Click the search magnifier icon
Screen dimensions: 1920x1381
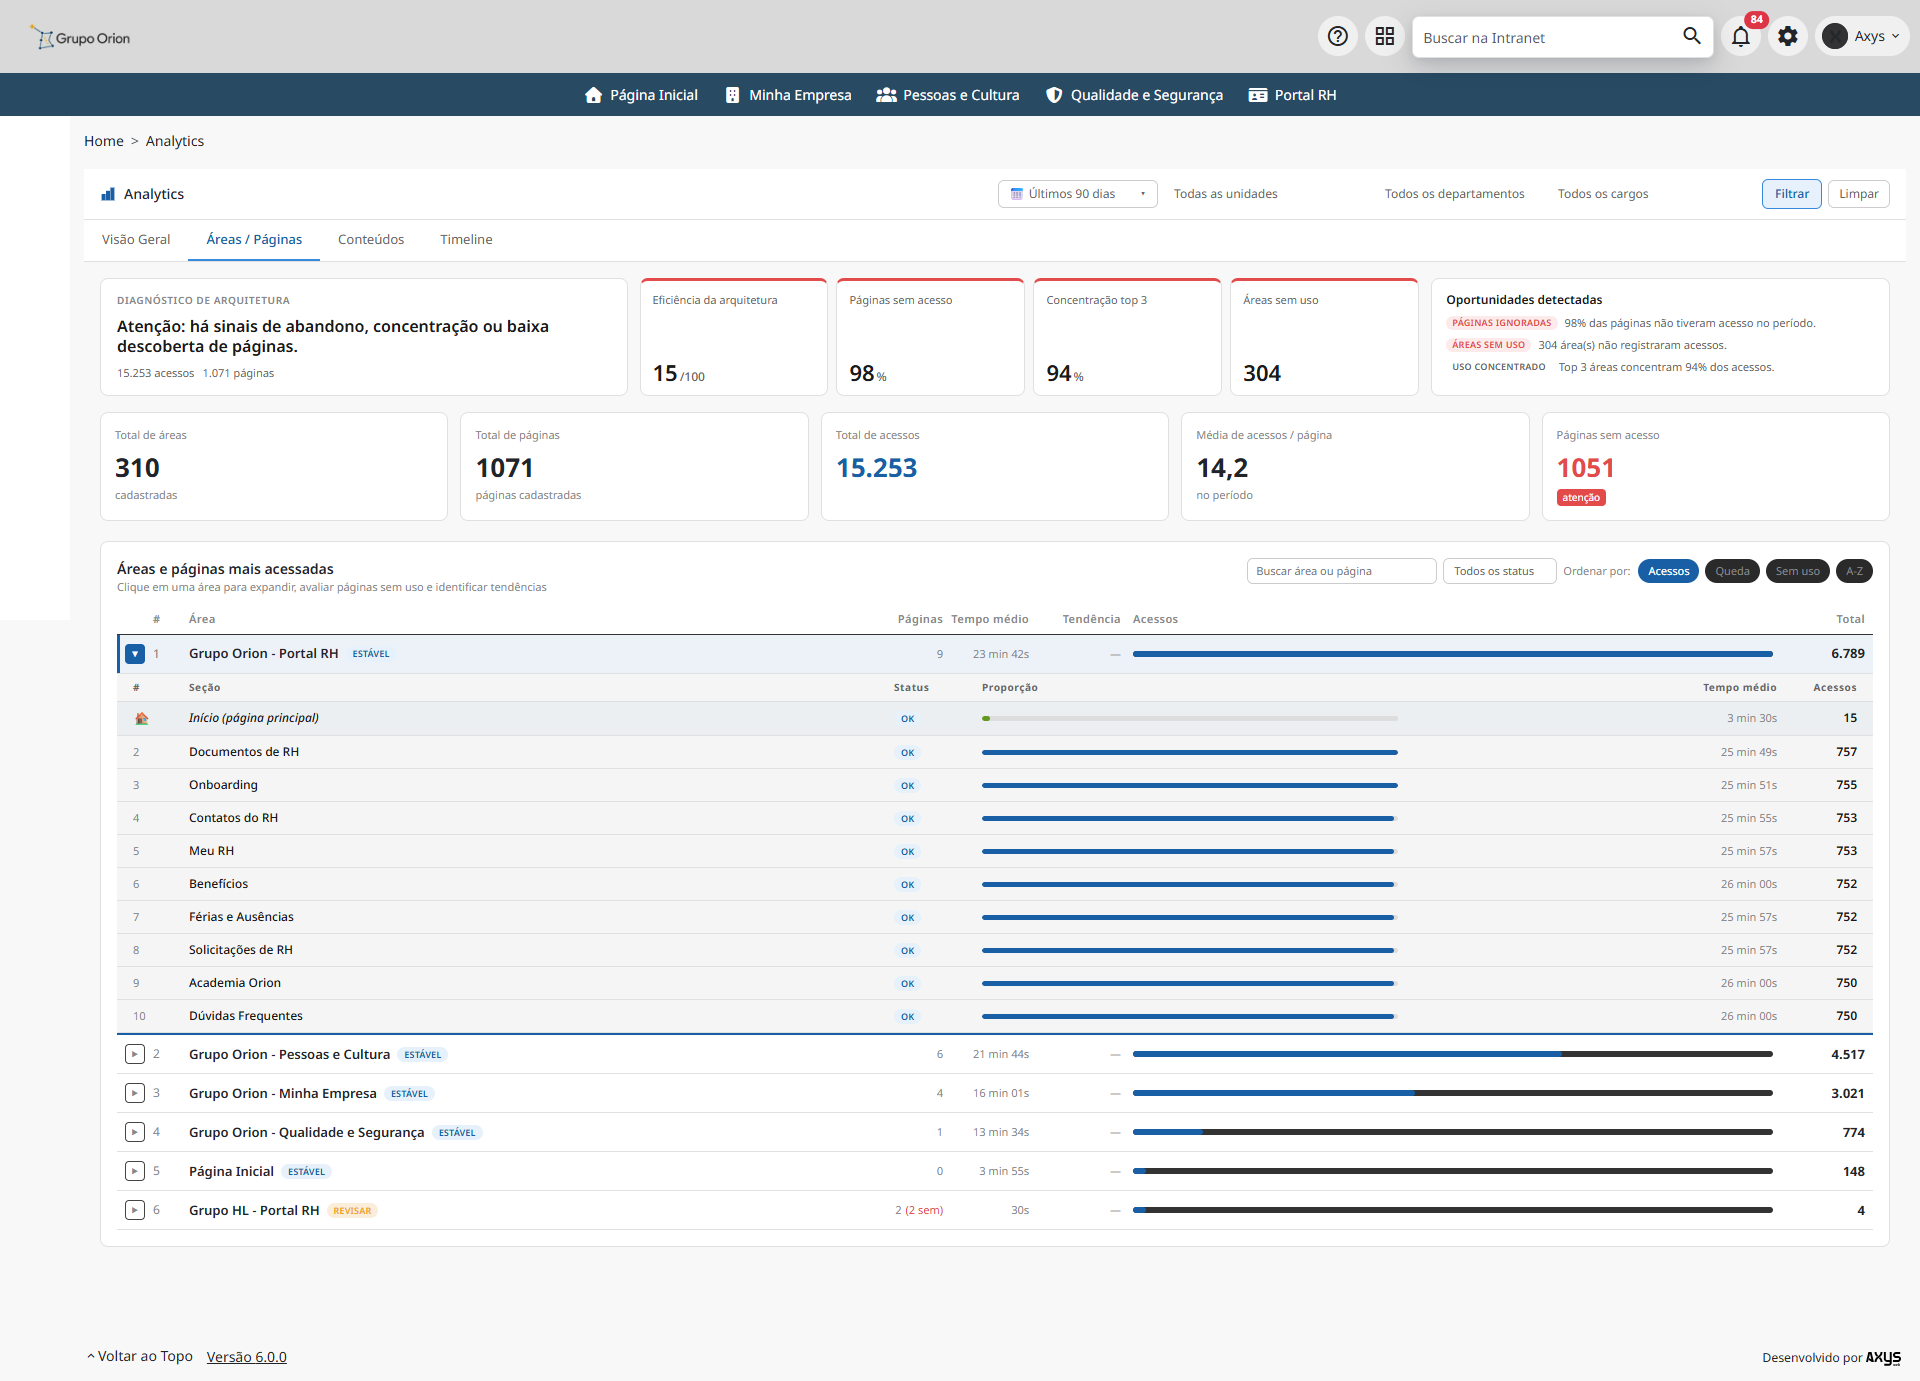point(1691,36)
